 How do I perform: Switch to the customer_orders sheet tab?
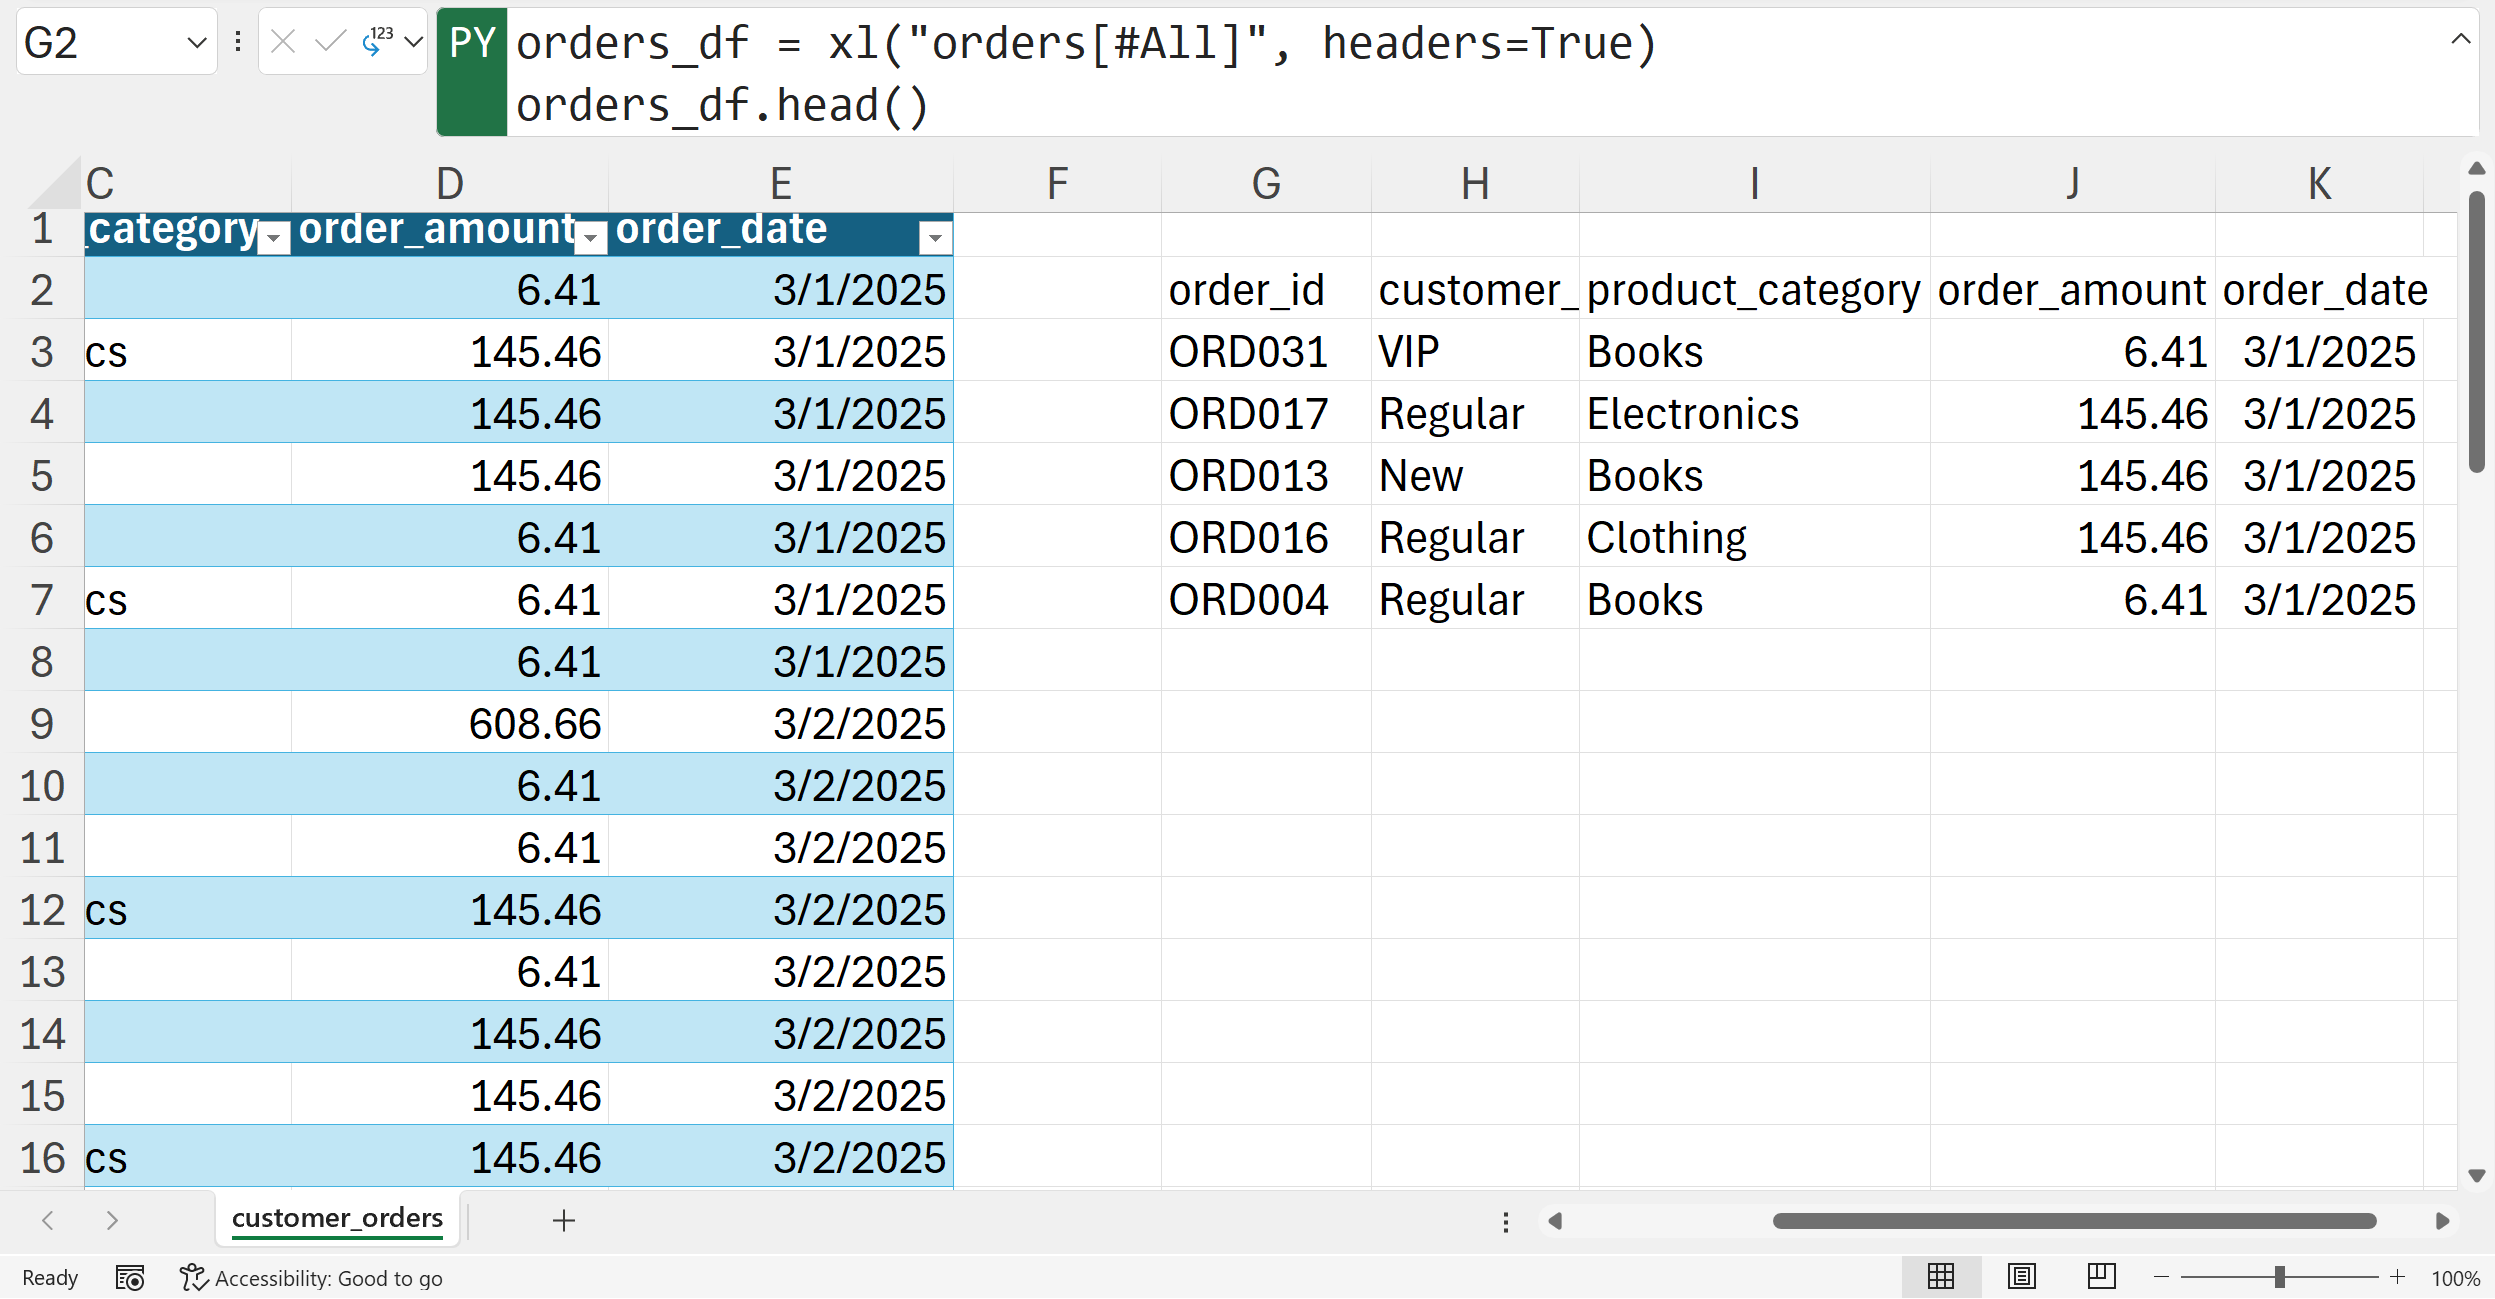(x=337, y=1218)
